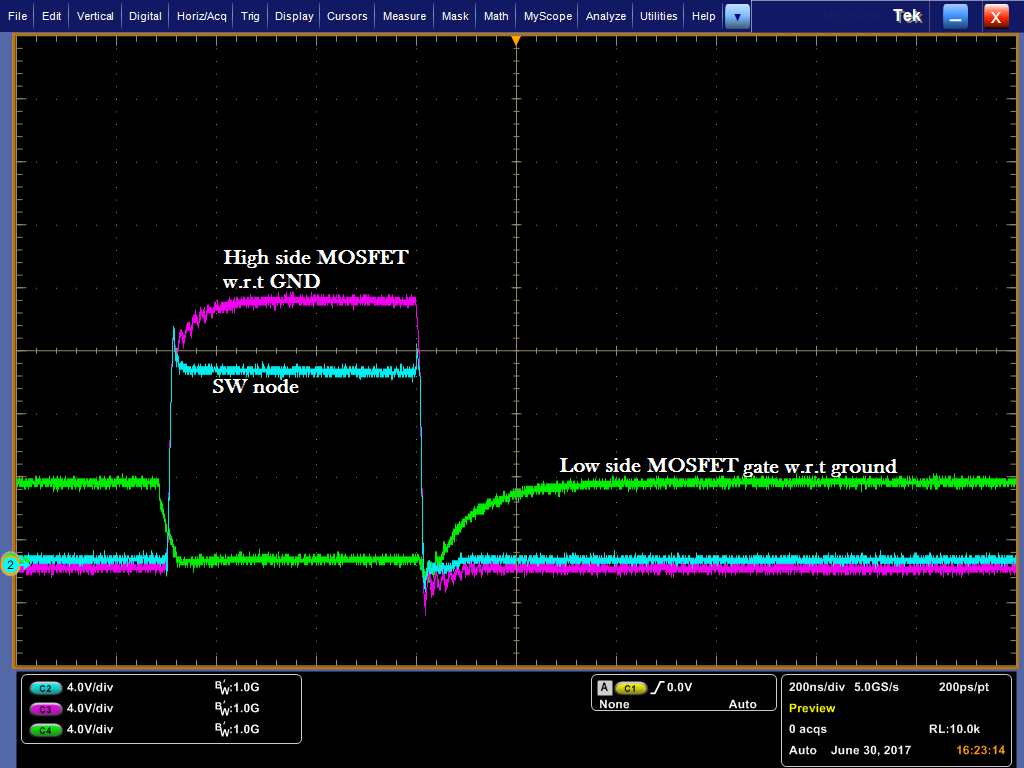Select the 5.0GS/s sample rate readout
Viewport: 1024px width, 768px height.
(876, 688)
